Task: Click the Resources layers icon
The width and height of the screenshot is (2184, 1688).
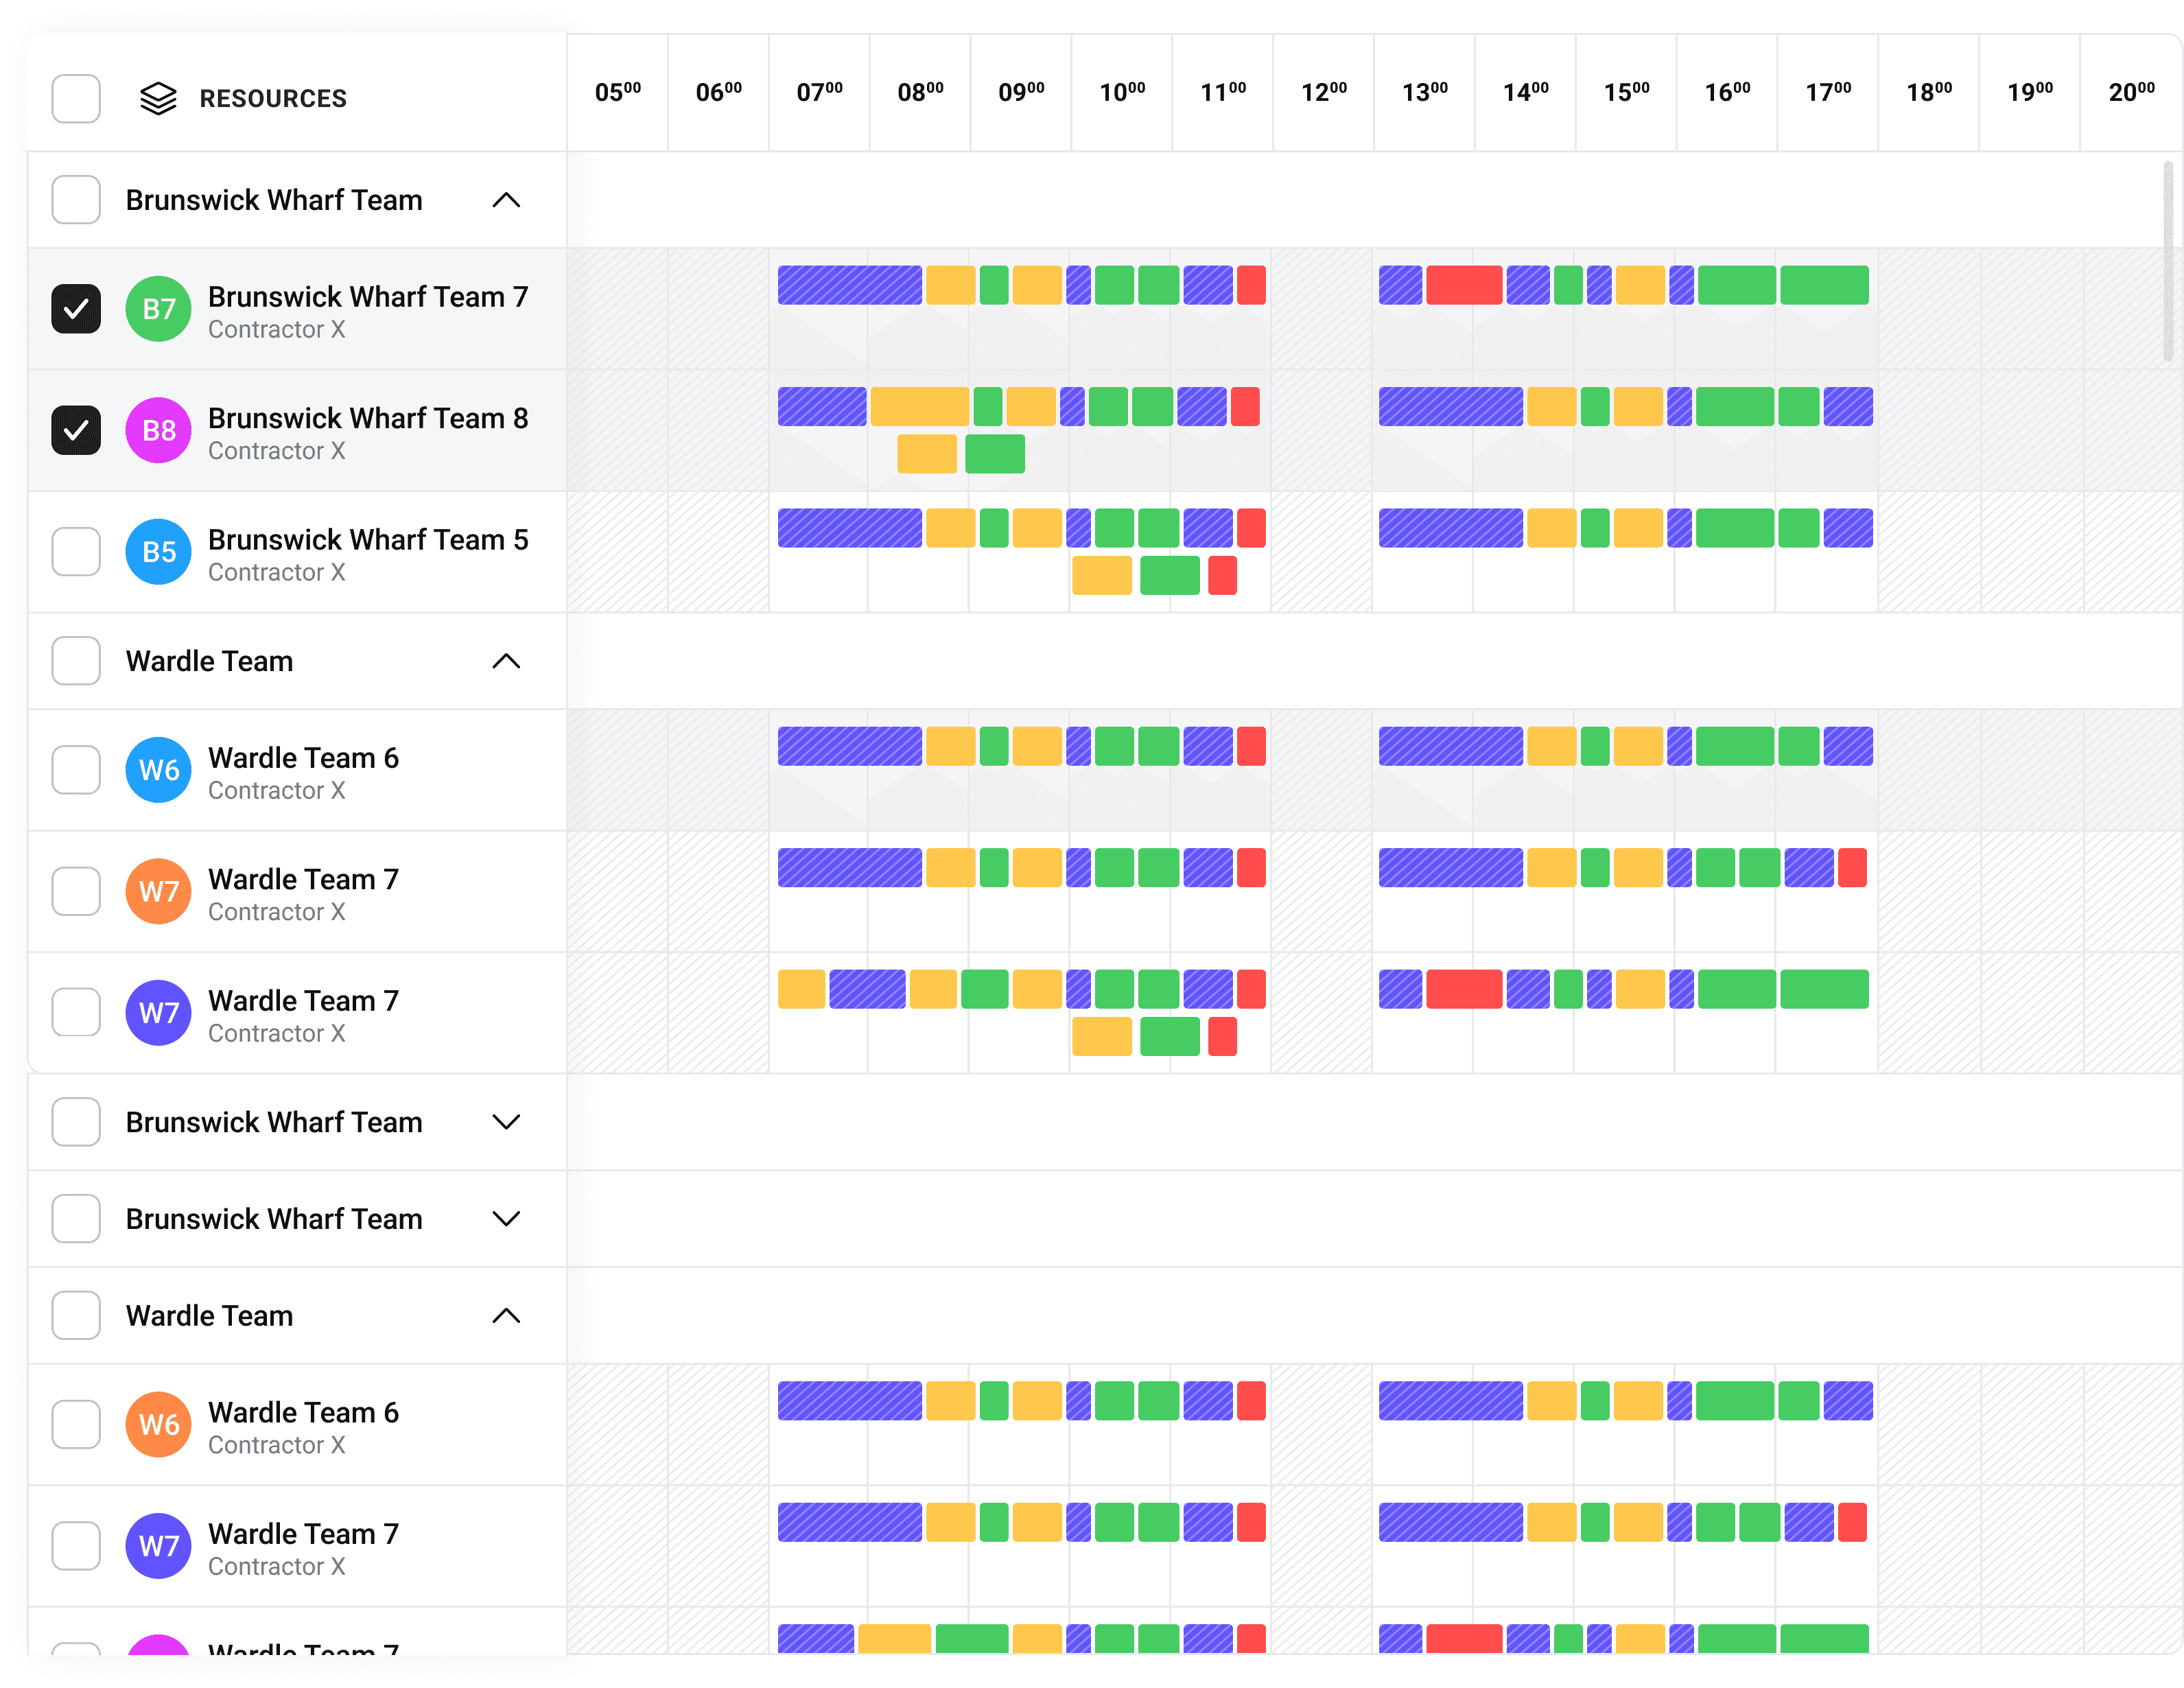Action: pos(158,98)
